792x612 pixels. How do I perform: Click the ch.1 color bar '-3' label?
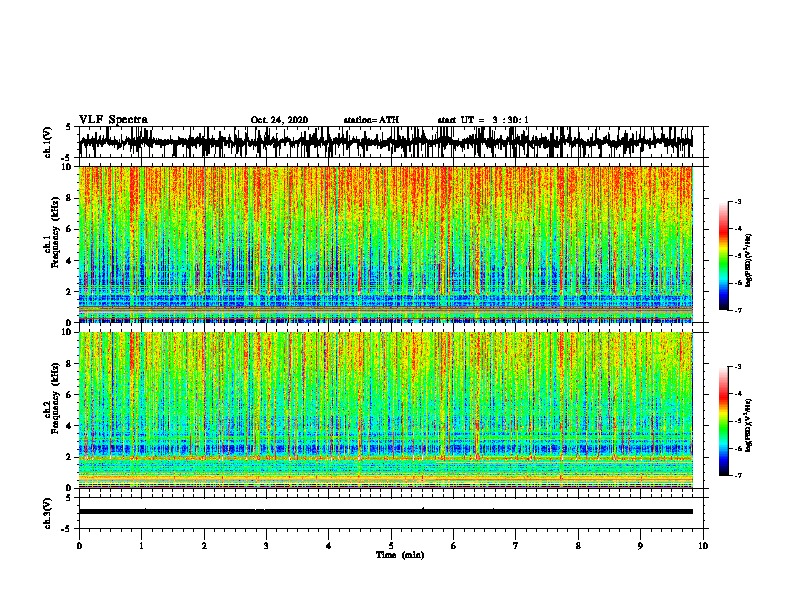pos(738,201)
